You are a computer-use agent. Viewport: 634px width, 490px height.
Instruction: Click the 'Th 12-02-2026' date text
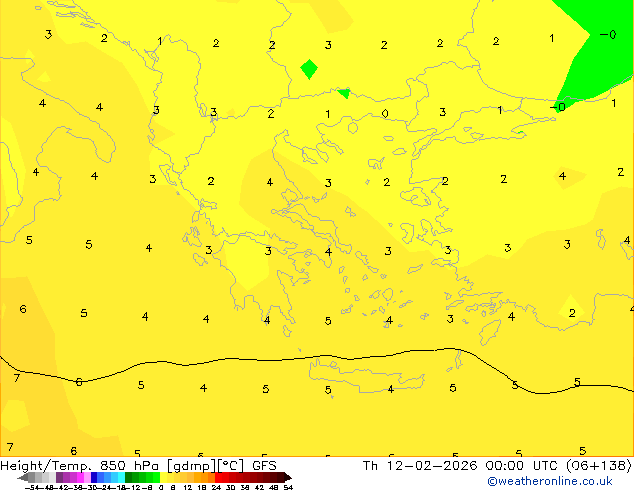coord(420,466)
